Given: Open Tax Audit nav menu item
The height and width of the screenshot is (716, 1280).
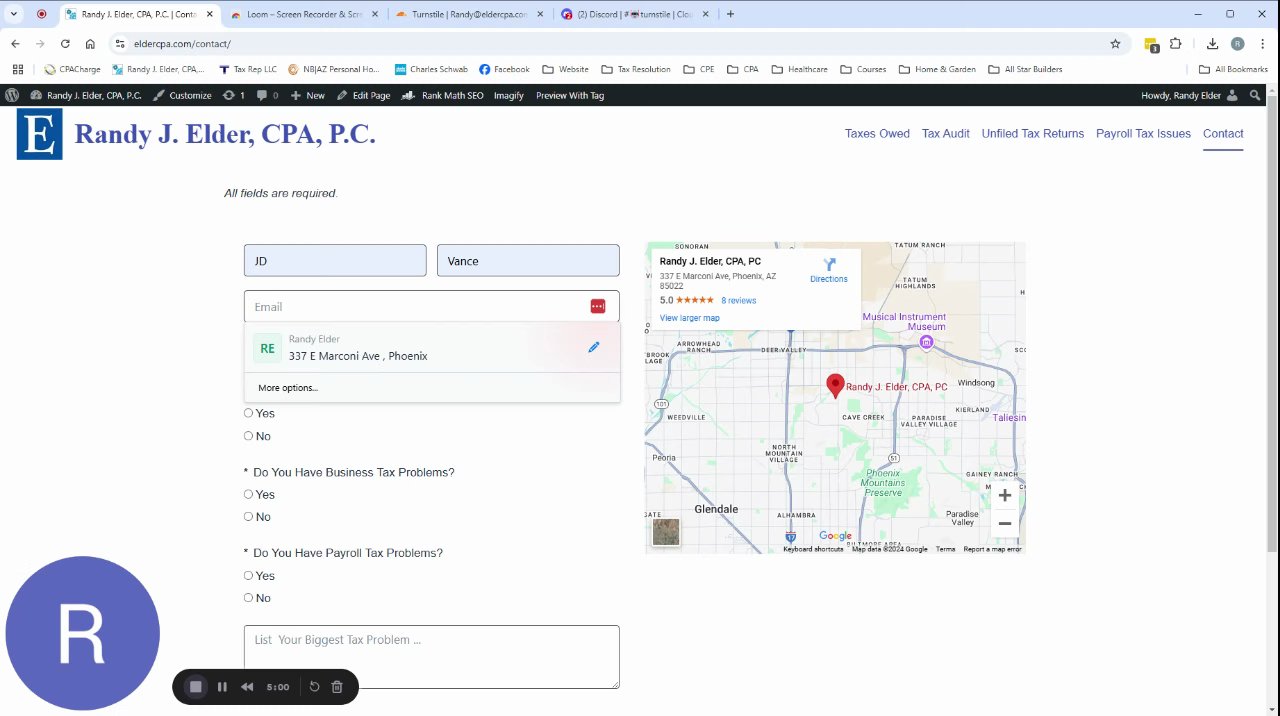Looking at the screenshot, I should [946, 133].
